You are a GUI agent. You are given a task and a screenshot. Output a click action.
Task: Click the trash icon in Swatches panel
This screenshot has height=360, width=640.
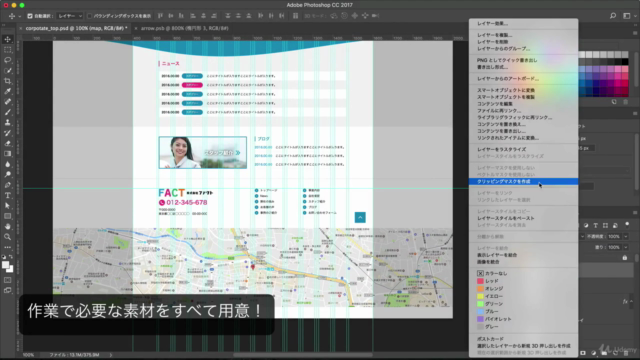click(x=625, y=102)
